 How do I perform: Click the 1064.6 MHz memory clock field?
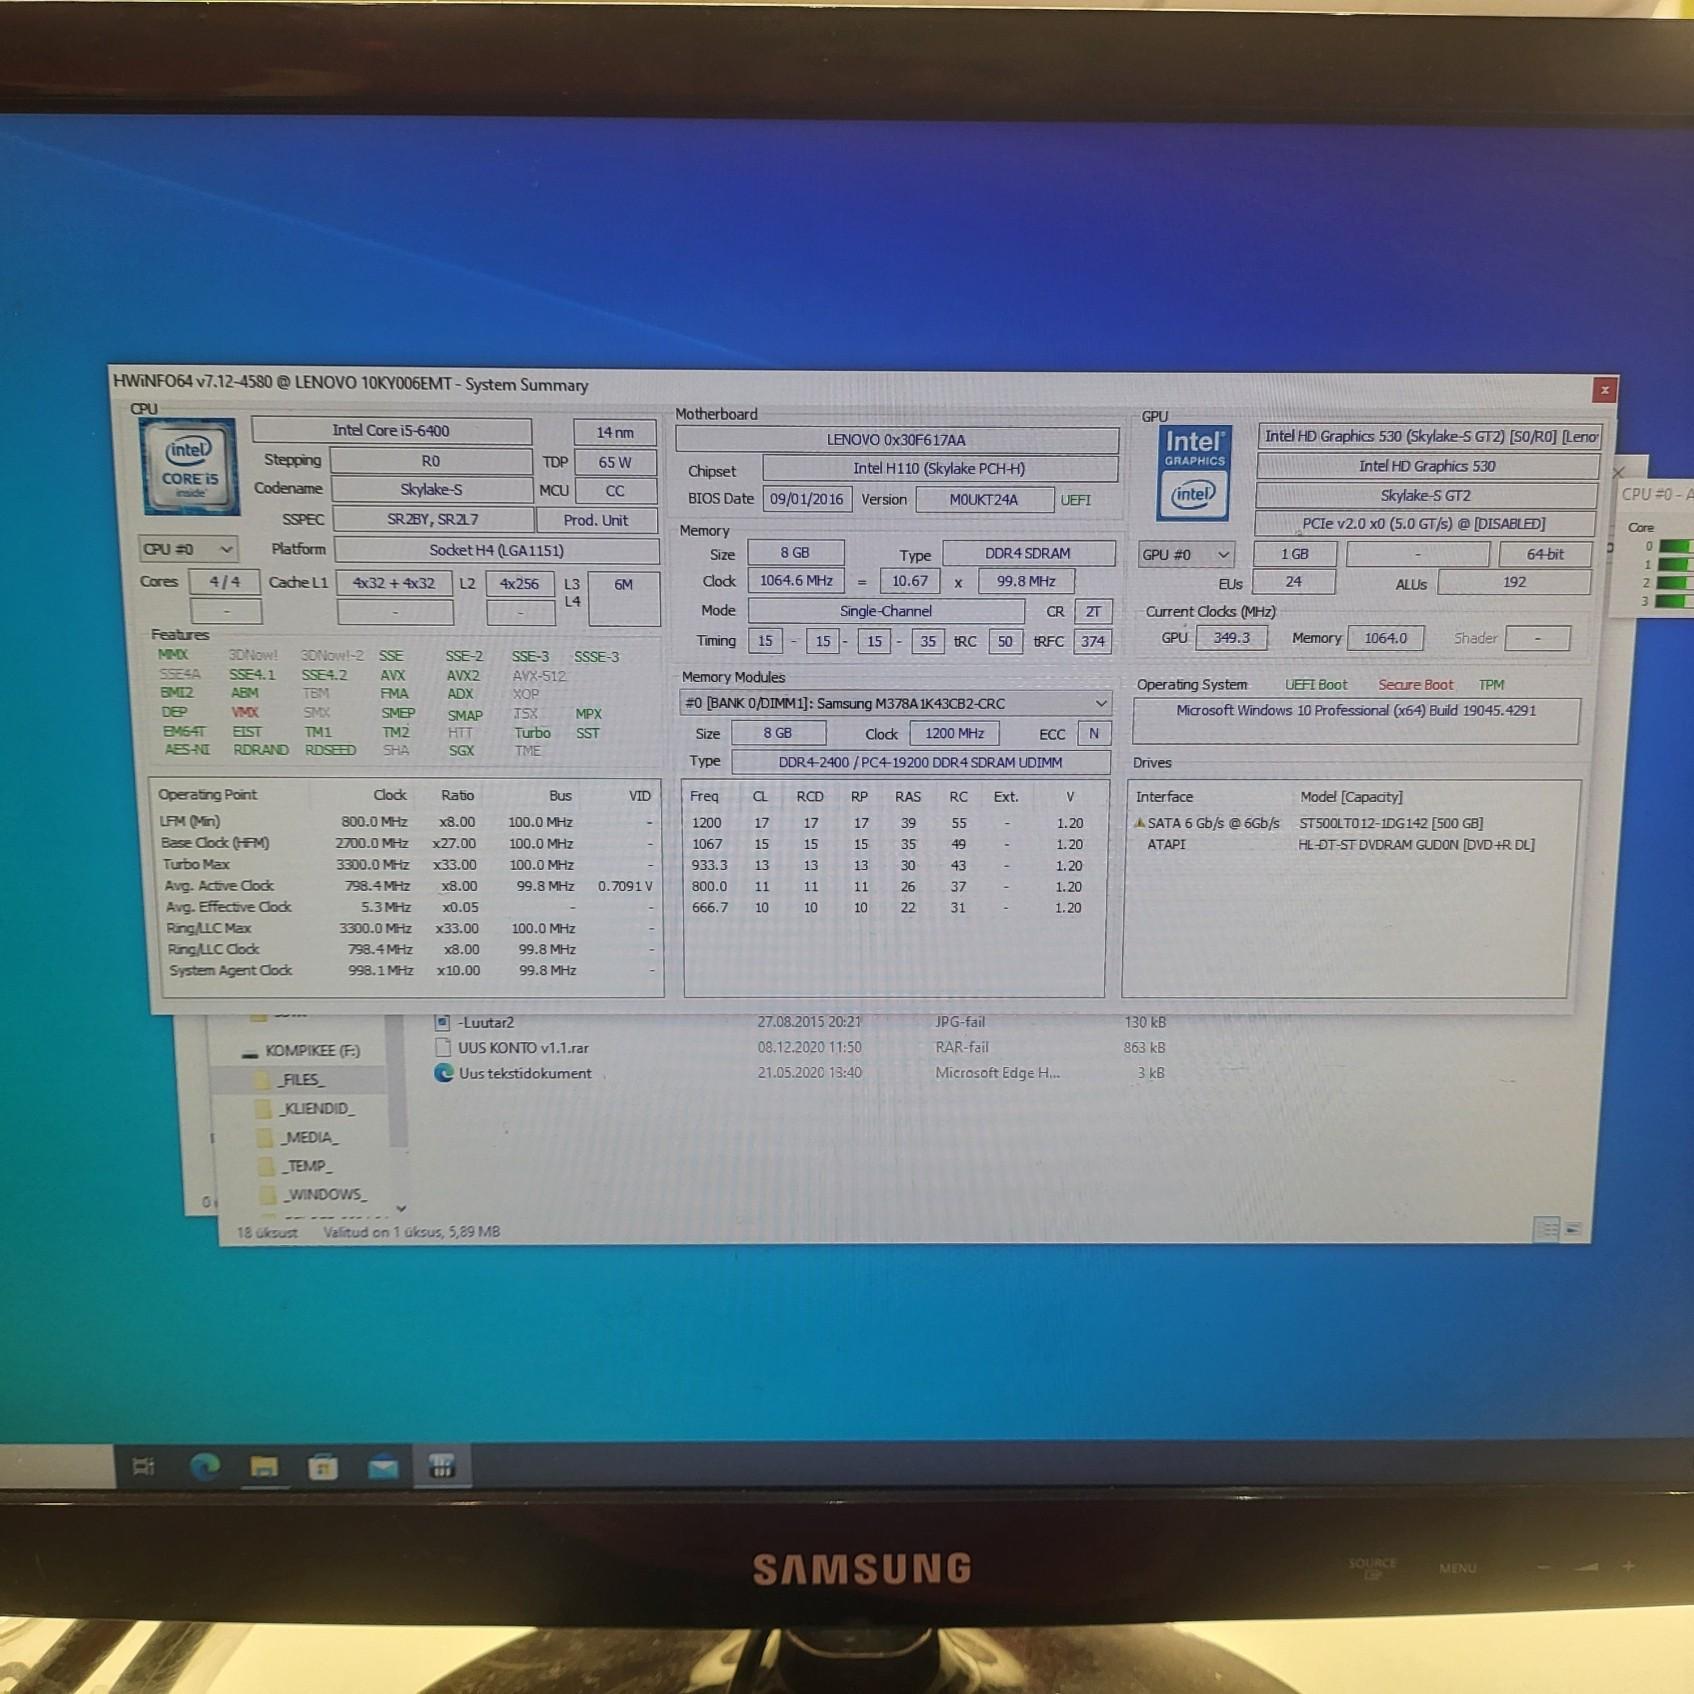pyautogui.click(x=796, y=581)
